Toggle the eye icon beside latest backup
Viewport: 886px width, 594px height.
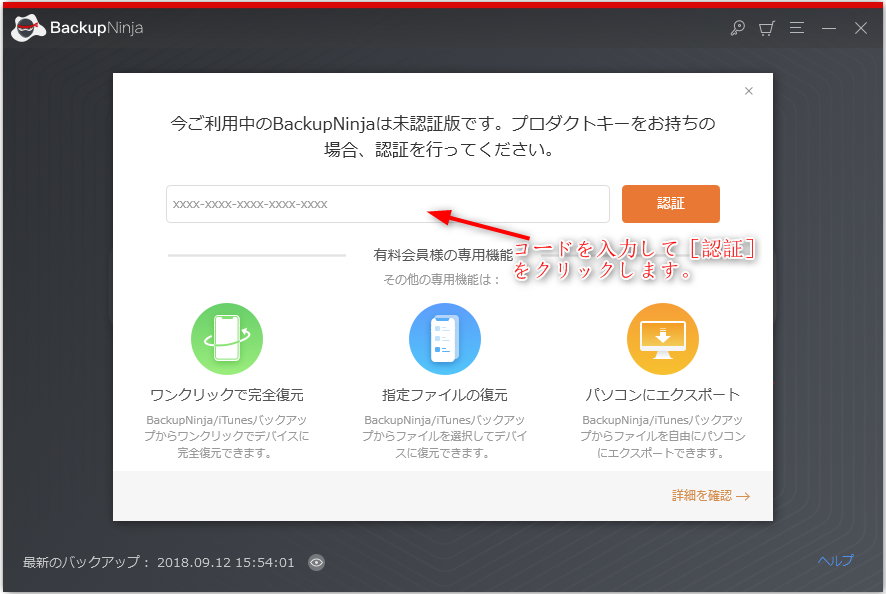click(316, 562)
